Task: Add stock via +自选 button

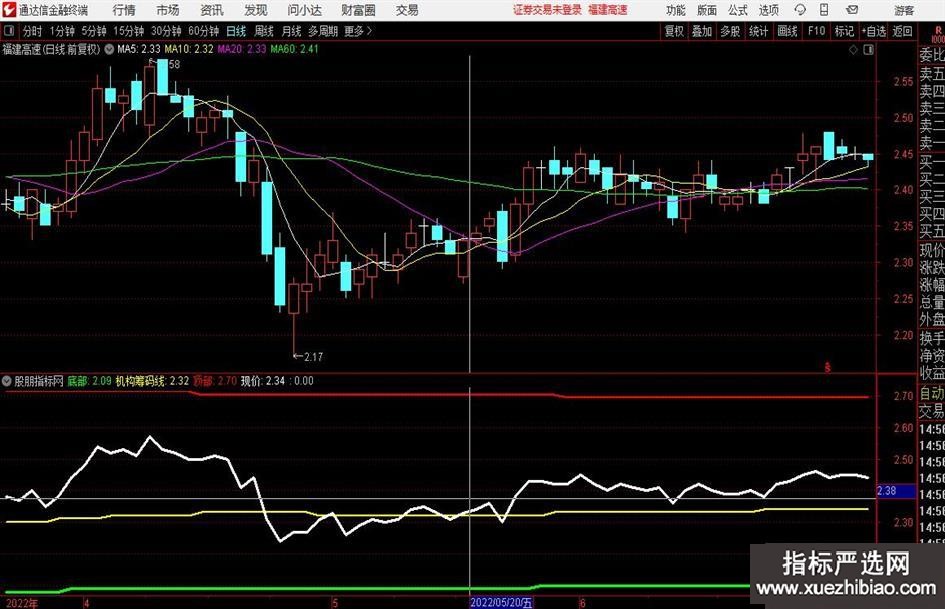Action: coord(874,31)
